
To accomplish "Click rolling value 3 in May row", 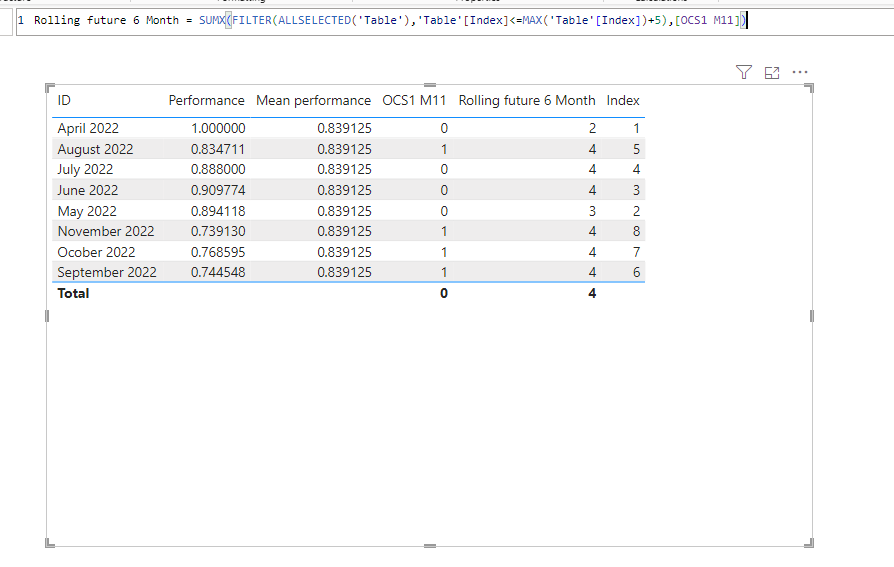I will (x=592, y=211).
